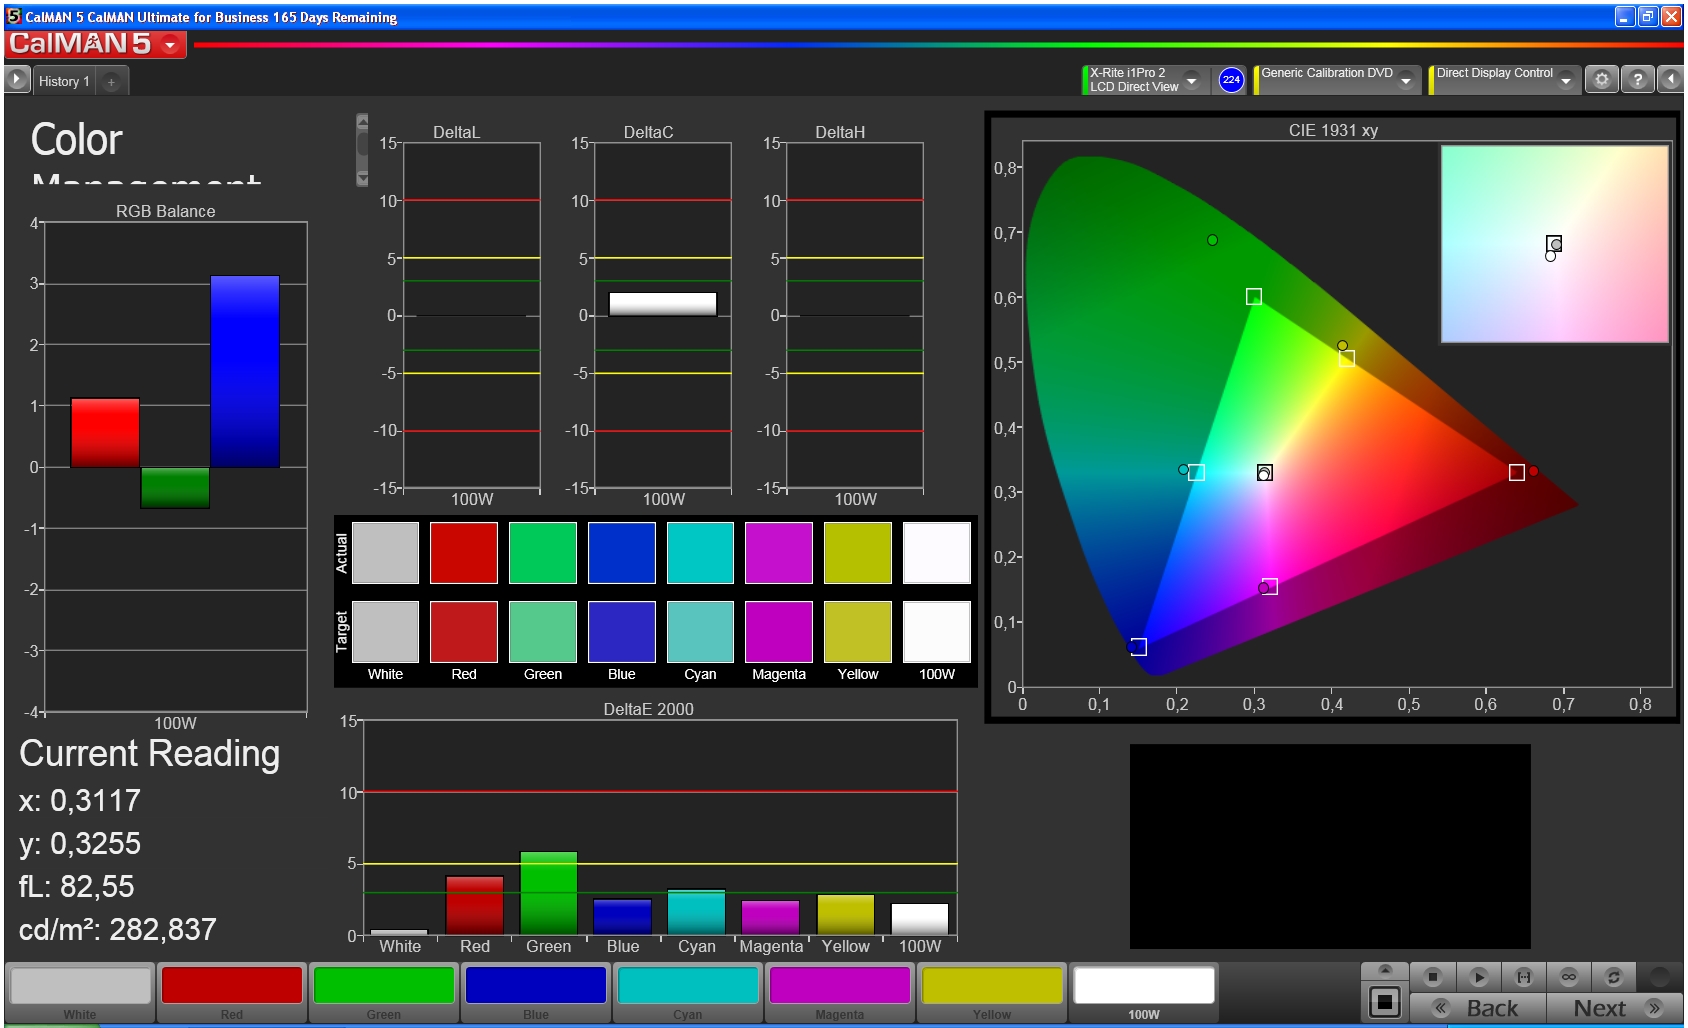The image size is (1688, 1028).
Task: Click the Actual Blue swatch
Action: 622,553
